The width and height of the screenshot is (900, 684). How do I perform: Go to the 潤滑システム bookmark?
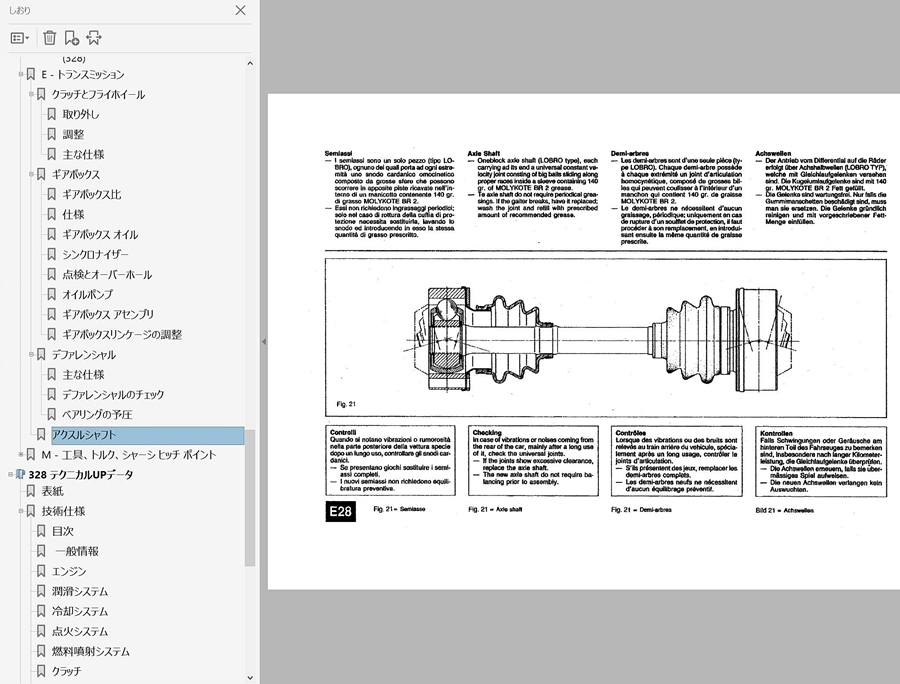coord(80,591)
